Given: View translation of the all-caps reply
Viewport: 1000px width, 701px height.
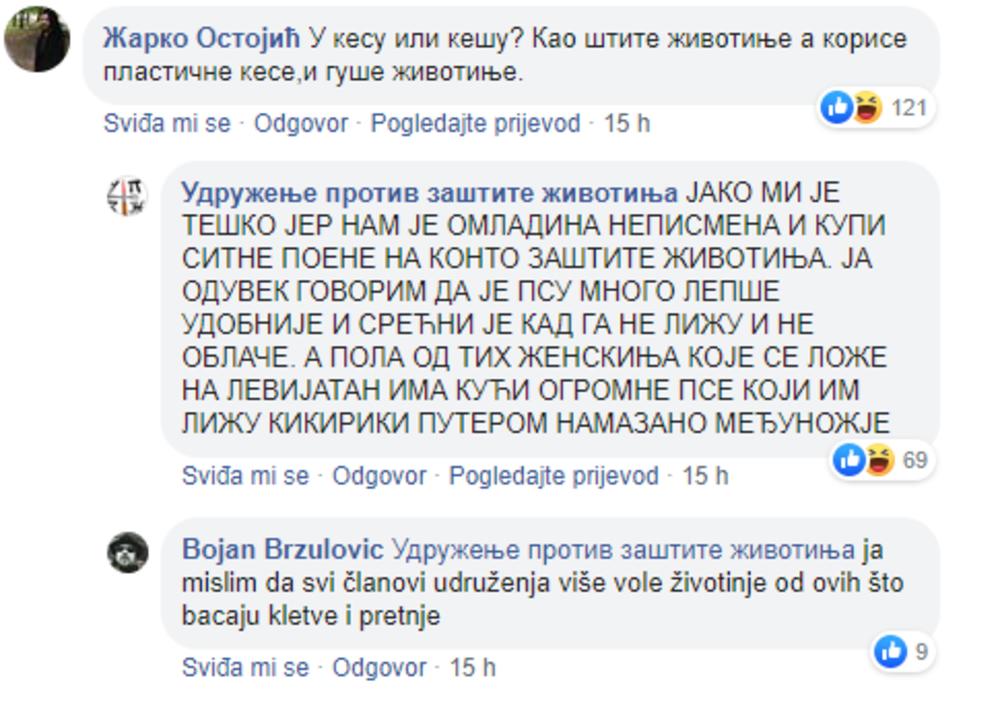Looking at the screenshot, I should [x=553, y=476].
